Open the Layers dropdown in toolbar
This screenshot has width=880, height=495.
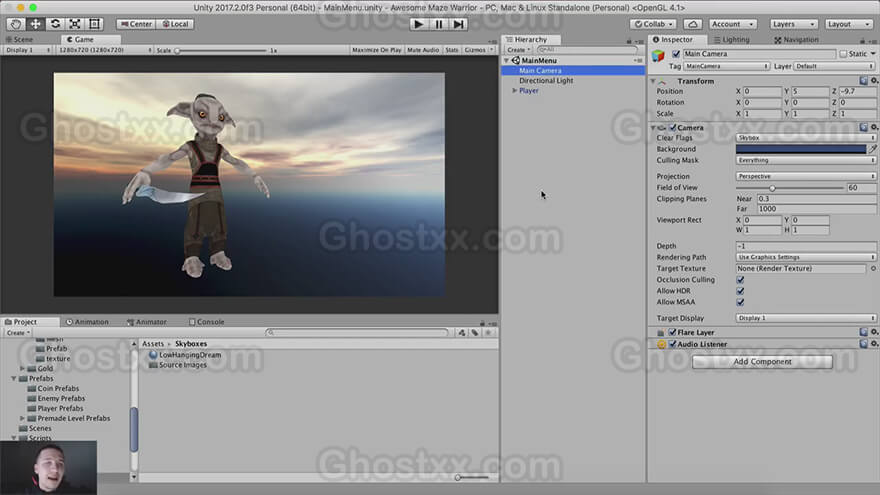tap(793, 24)
